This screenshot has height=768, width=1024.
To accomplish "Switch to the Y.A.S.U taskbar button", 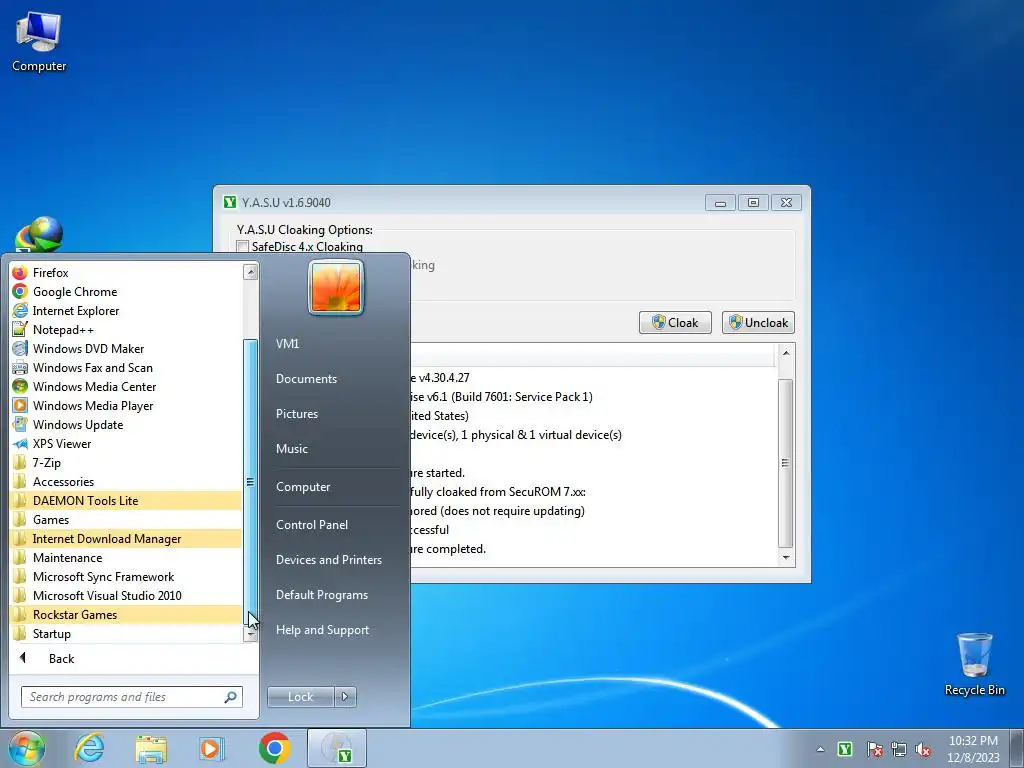I will coord(337,748).
